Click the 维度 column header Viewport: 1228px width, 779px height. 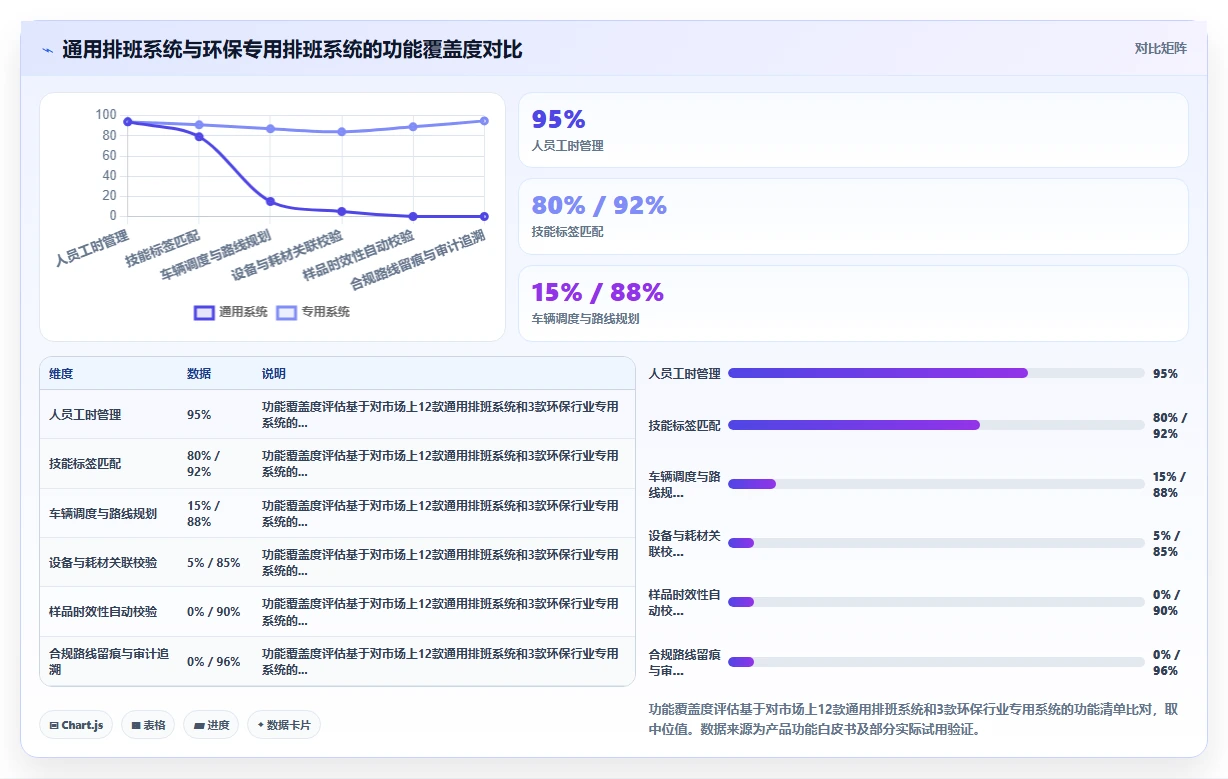coord(61,374)
